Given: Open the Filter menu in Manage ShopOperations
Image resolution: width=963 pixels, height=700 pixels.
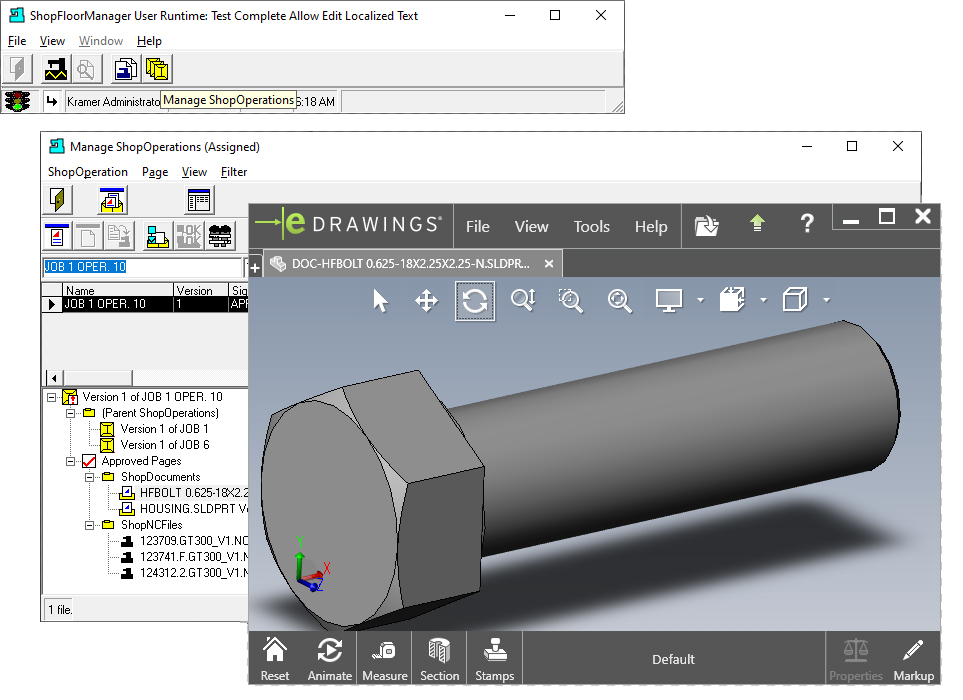Looking at the screenshot, I should tap(234, 172).
